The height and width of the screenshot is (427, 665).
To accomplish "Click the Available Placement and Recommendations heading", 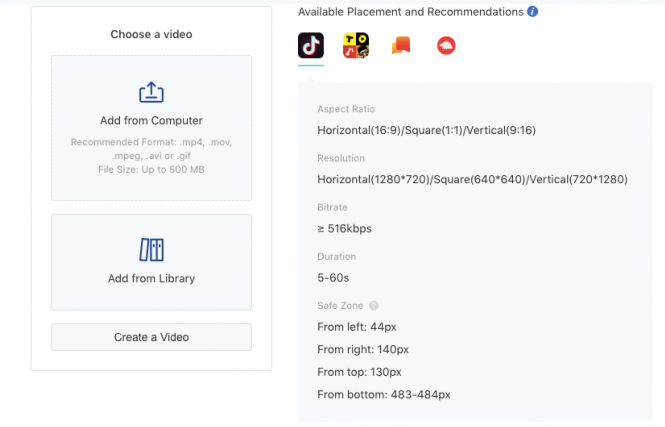I will point(410,12).
